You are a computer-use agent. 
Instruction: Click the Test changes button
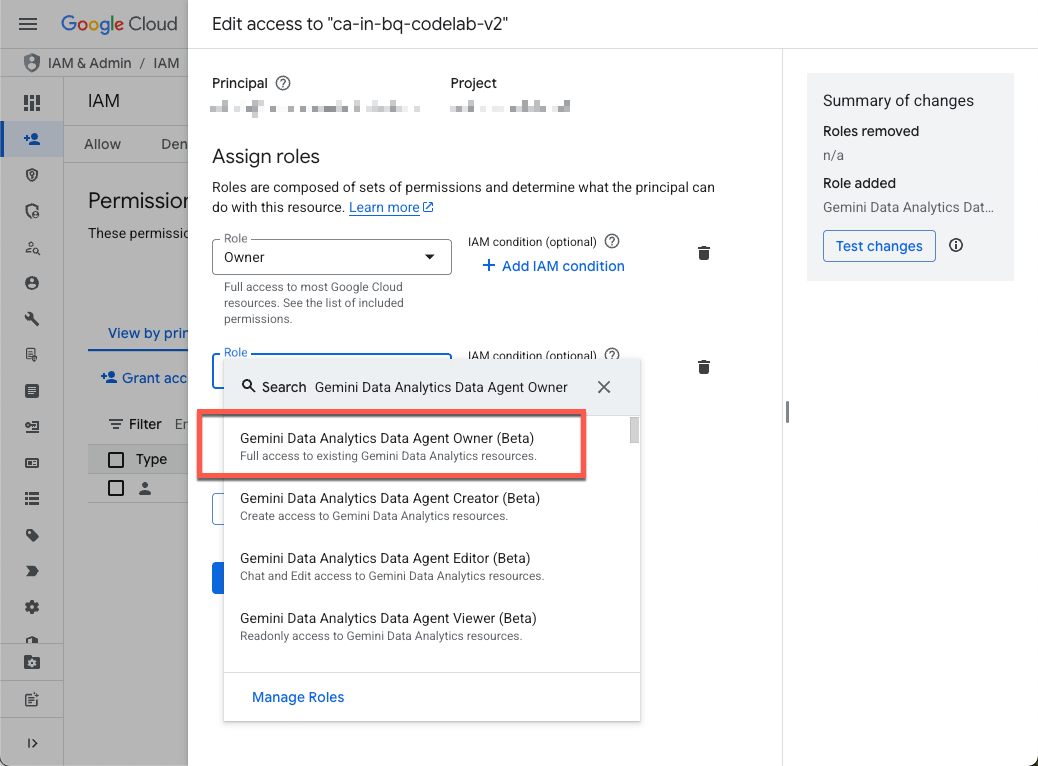tap(879, 246)
